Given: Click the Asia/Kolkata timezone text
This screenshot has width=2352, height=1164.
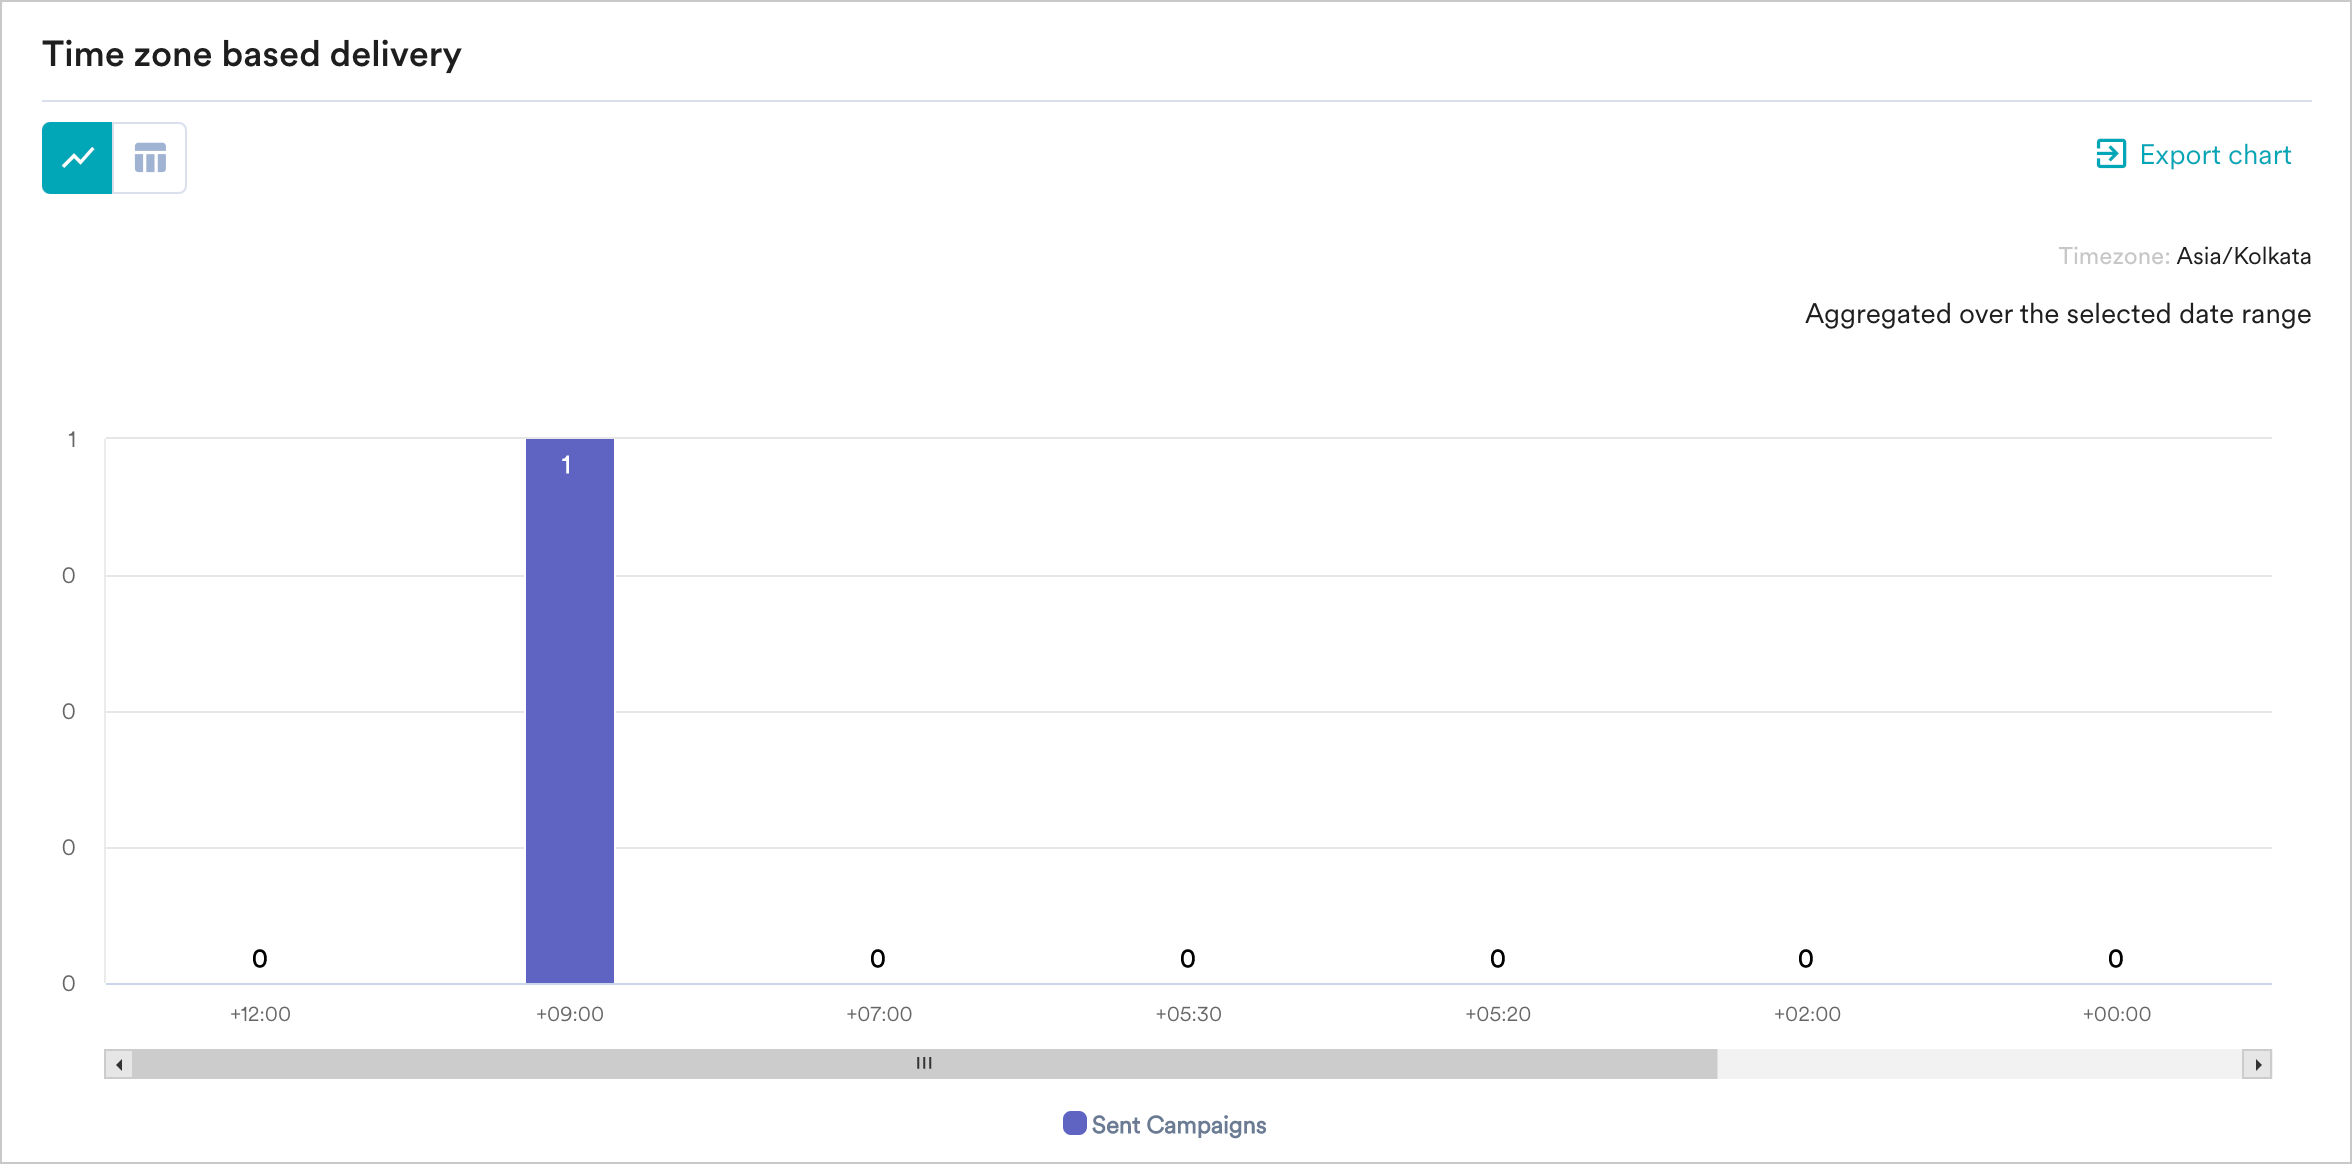Looking at the screenshot, I should coord(2243,256).
